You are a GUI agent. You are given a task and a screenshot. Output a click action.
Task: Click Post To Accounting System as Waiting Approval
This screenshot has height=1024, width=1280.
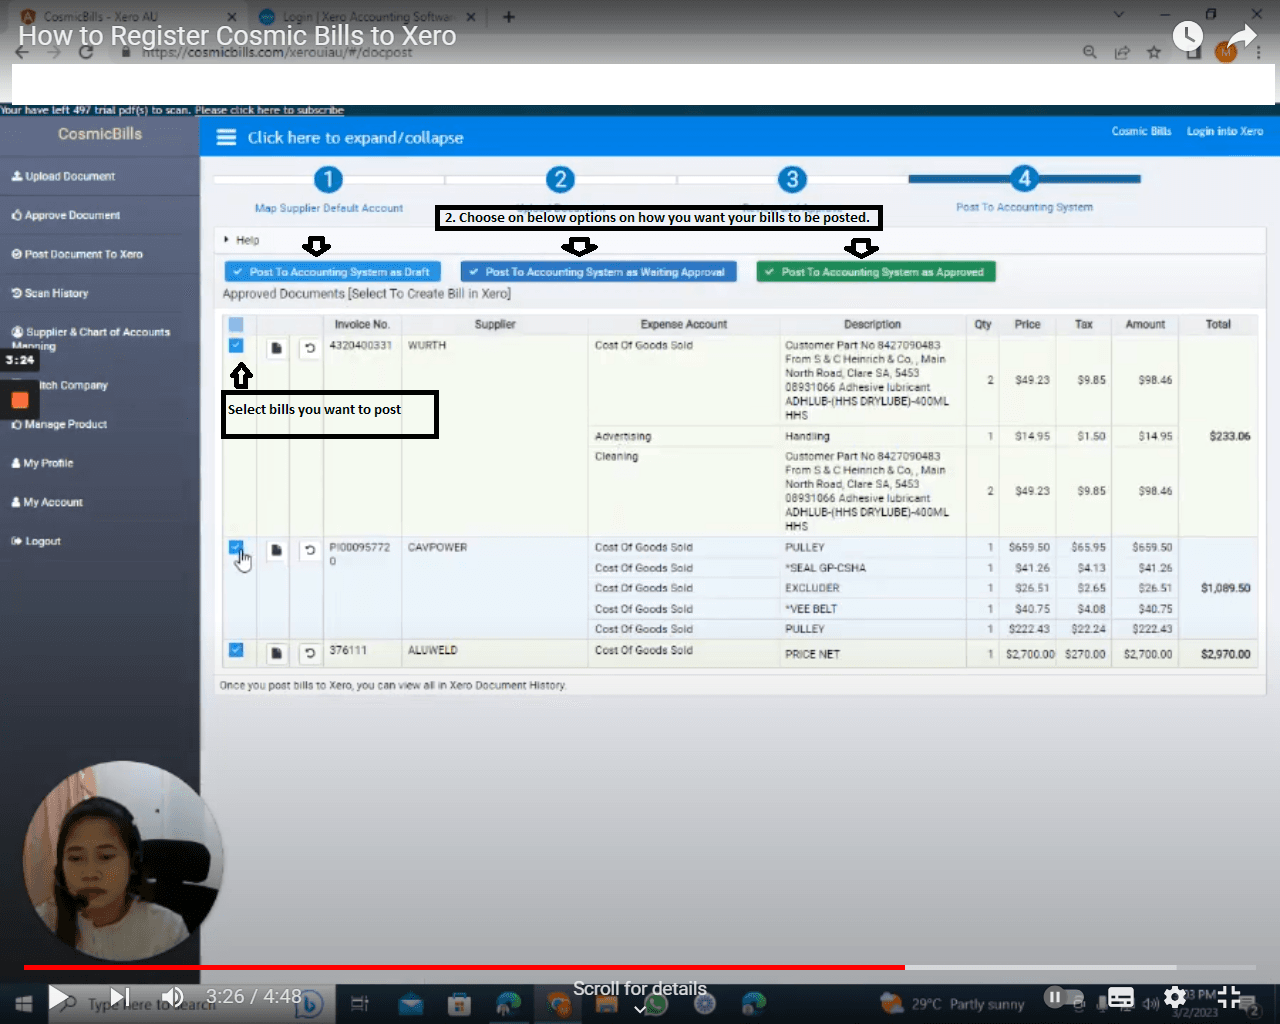(x=598, y=272)
